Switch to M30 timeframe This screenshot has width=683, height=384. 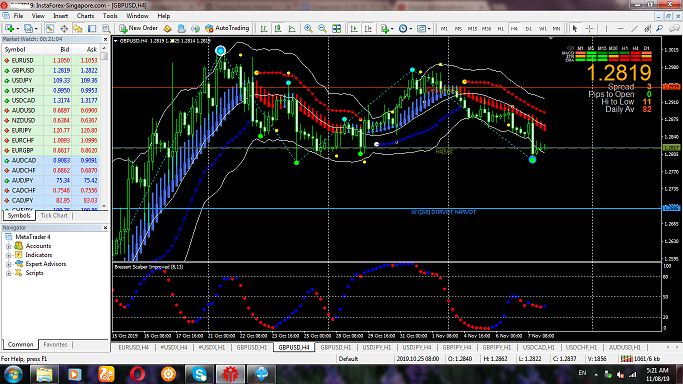(487, 29)
